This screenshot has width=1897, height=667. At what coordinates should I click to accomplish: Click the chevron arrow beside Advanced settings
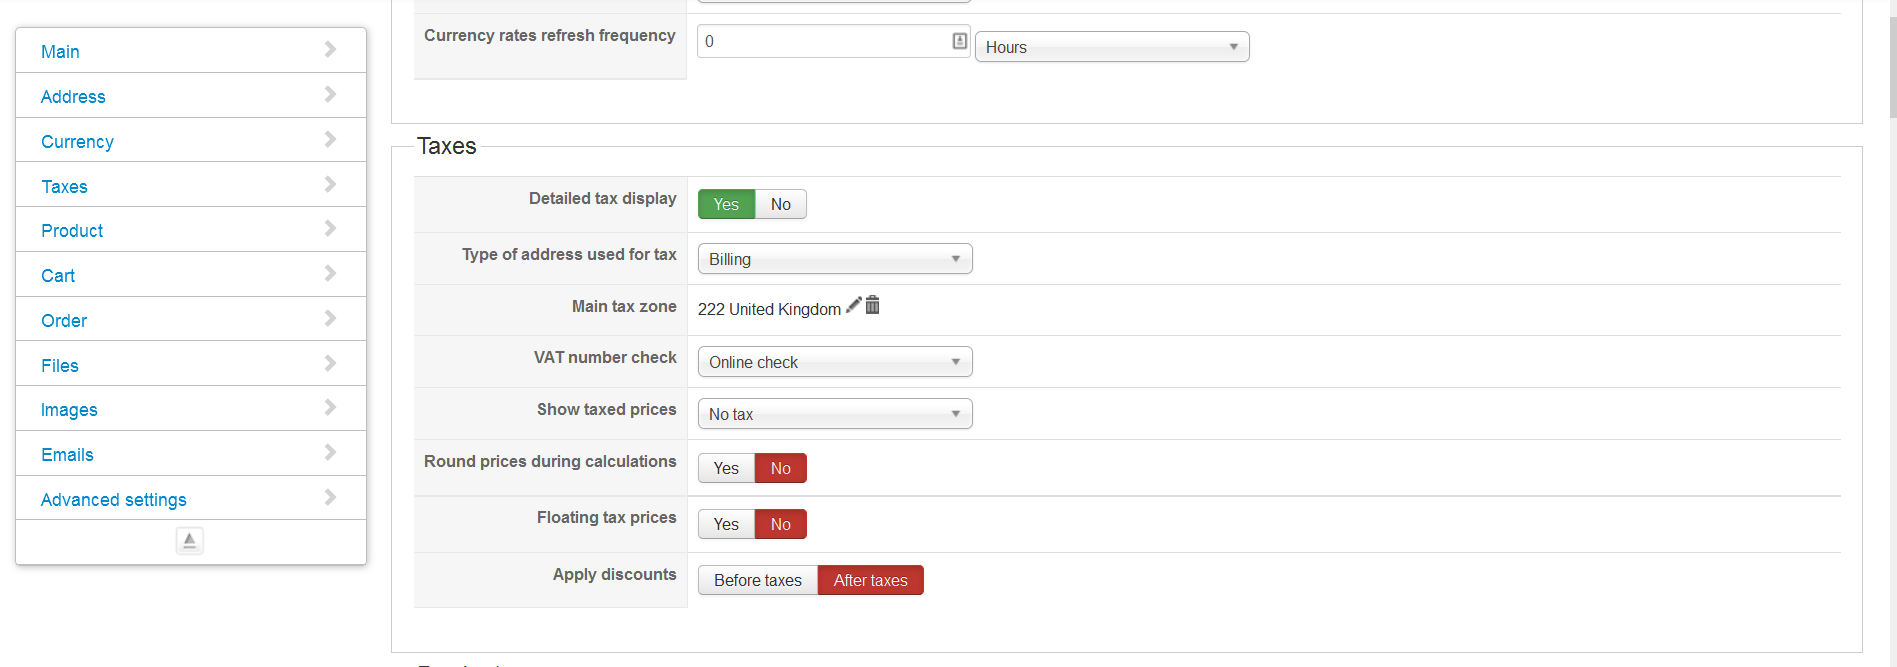[330, 498]
